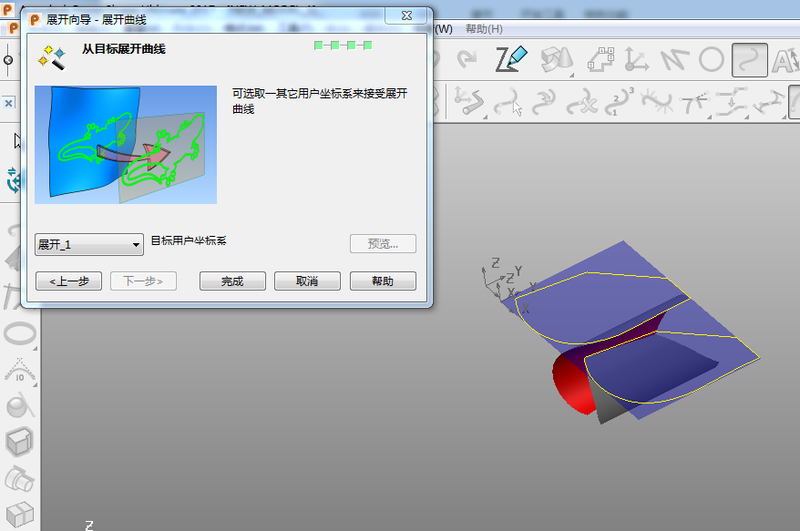Expand the solid shapes tool flyout arrow
This screenshot has height=531, width=800.
click(x=572, y=75)
